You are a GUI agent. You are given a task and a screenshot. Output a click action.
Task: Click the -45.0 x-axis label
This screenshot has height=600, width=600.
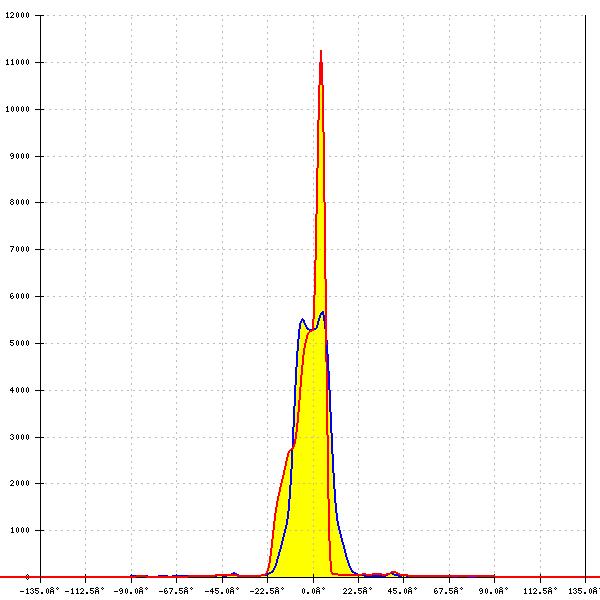[222, 591]
